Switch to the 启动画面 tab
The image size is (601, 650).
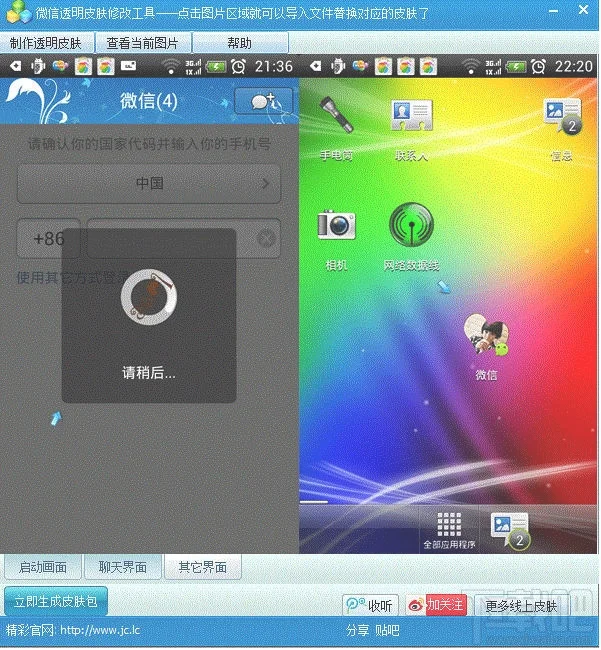[43, 567]
